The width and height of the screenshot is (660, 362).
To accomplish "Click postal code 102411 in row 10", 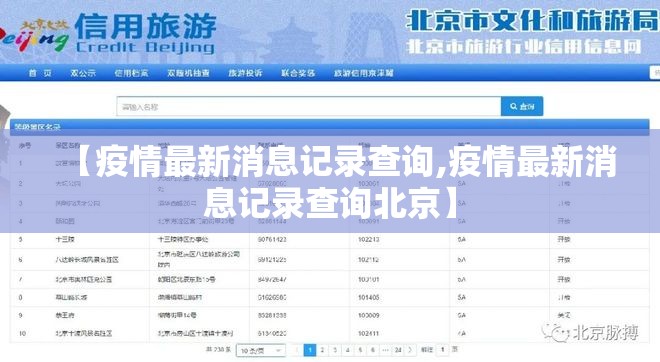I will pos(369,333).
